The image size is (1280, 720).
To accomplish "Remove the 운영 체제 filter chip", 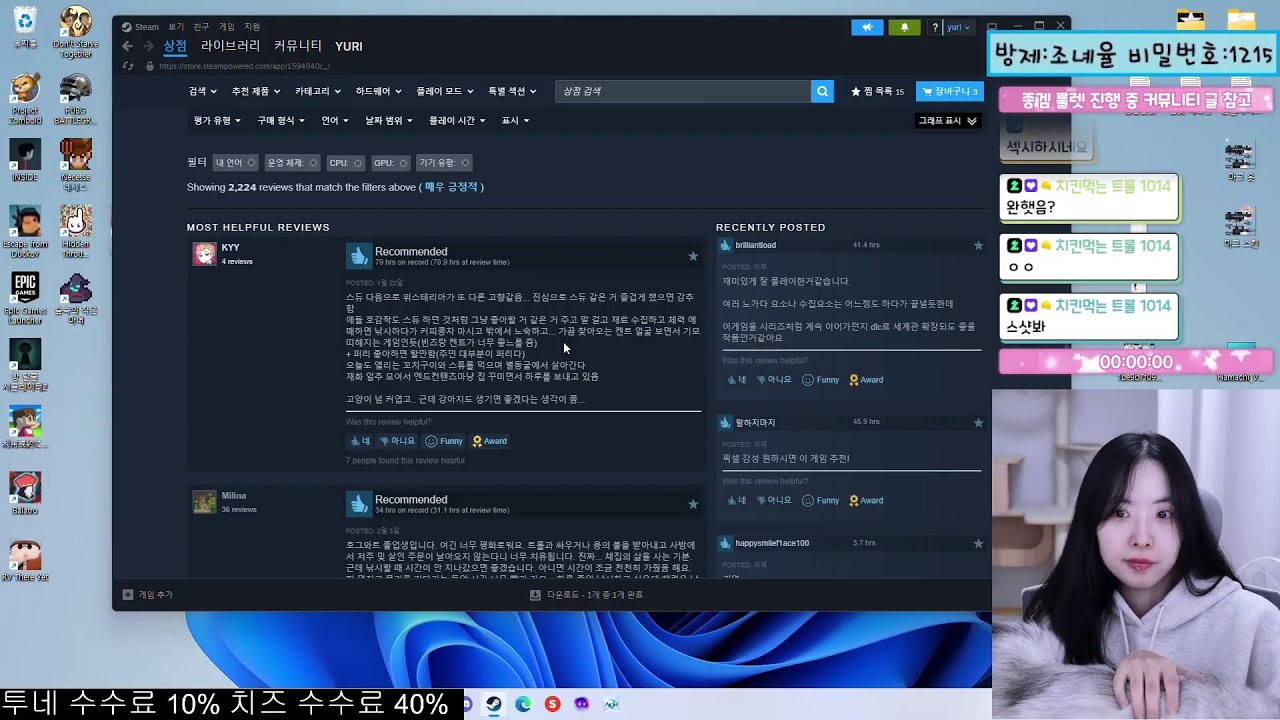I will pyautogui.click(x=313, y=162).
